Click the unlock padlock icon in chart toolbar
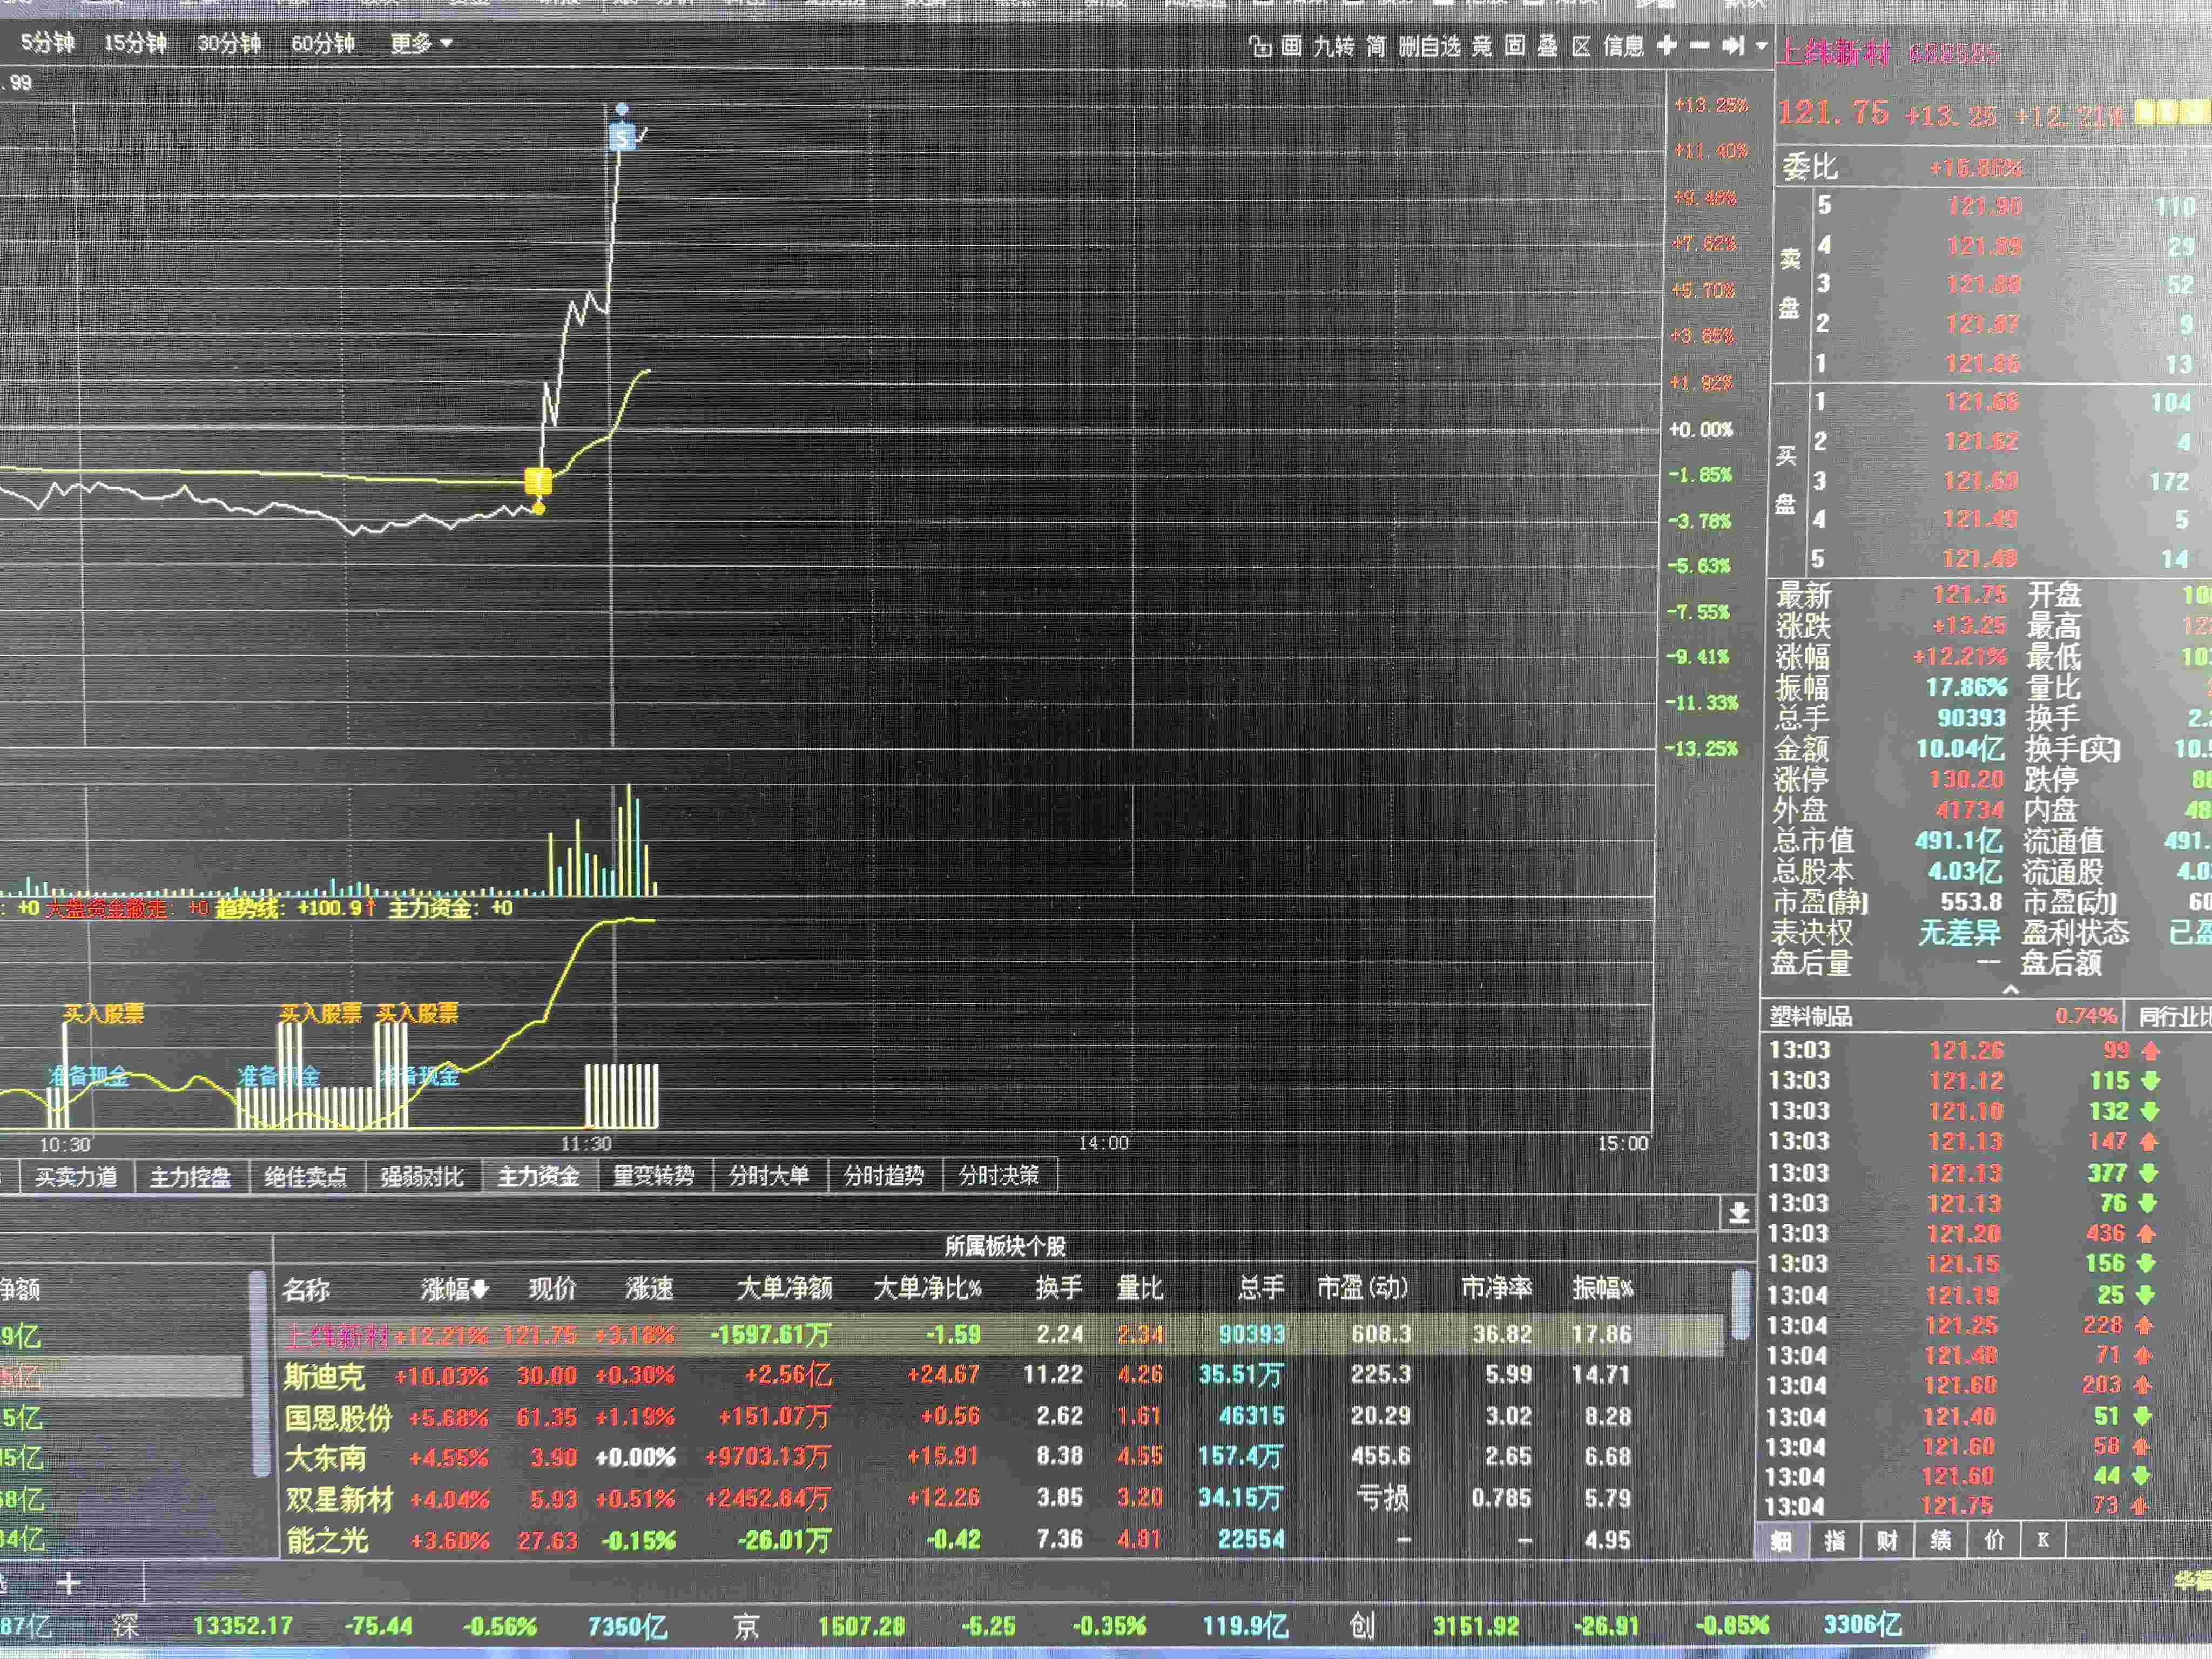Screen dimensions: 2212x1659 coord(1260,46)
